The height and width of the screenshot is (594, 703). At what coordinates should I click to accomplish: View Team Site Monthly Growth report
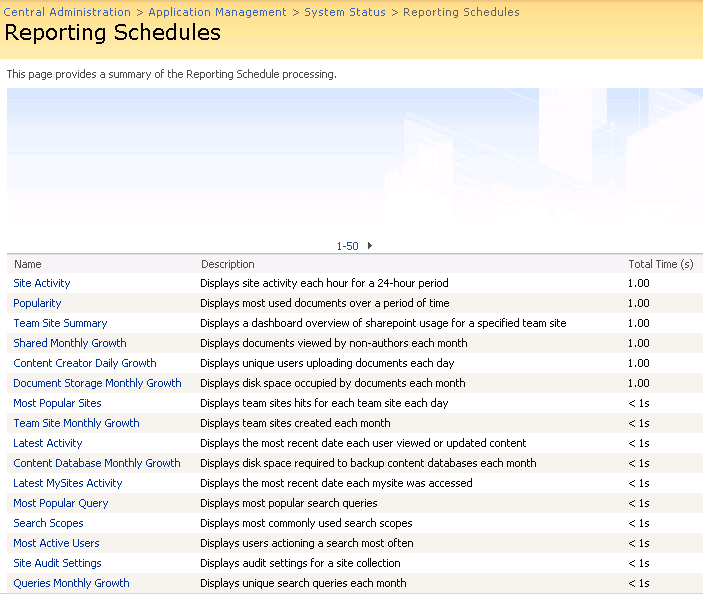[x=76, y=423]
